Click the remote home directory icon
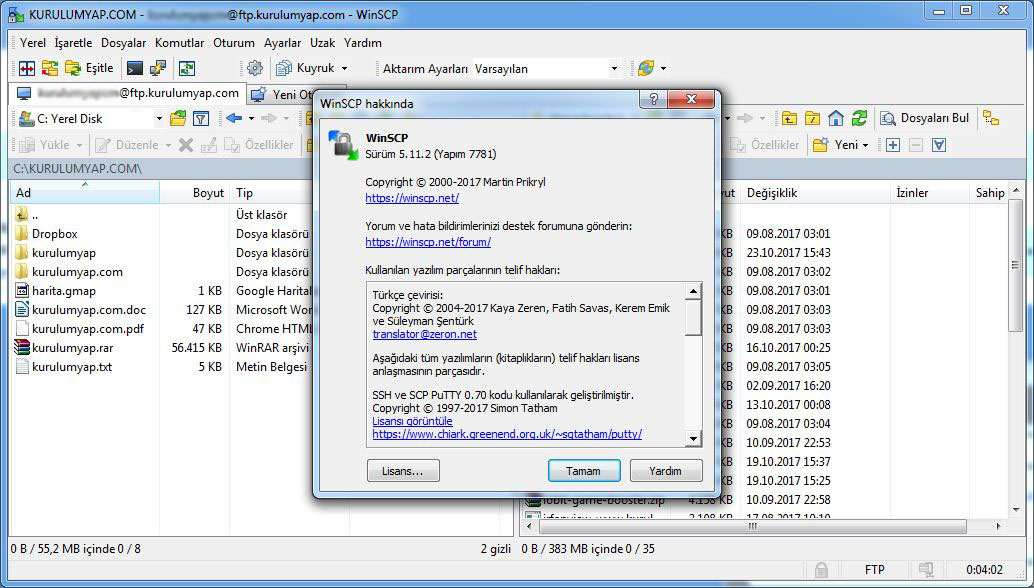The image size is (1034, 588). [836, 118]
